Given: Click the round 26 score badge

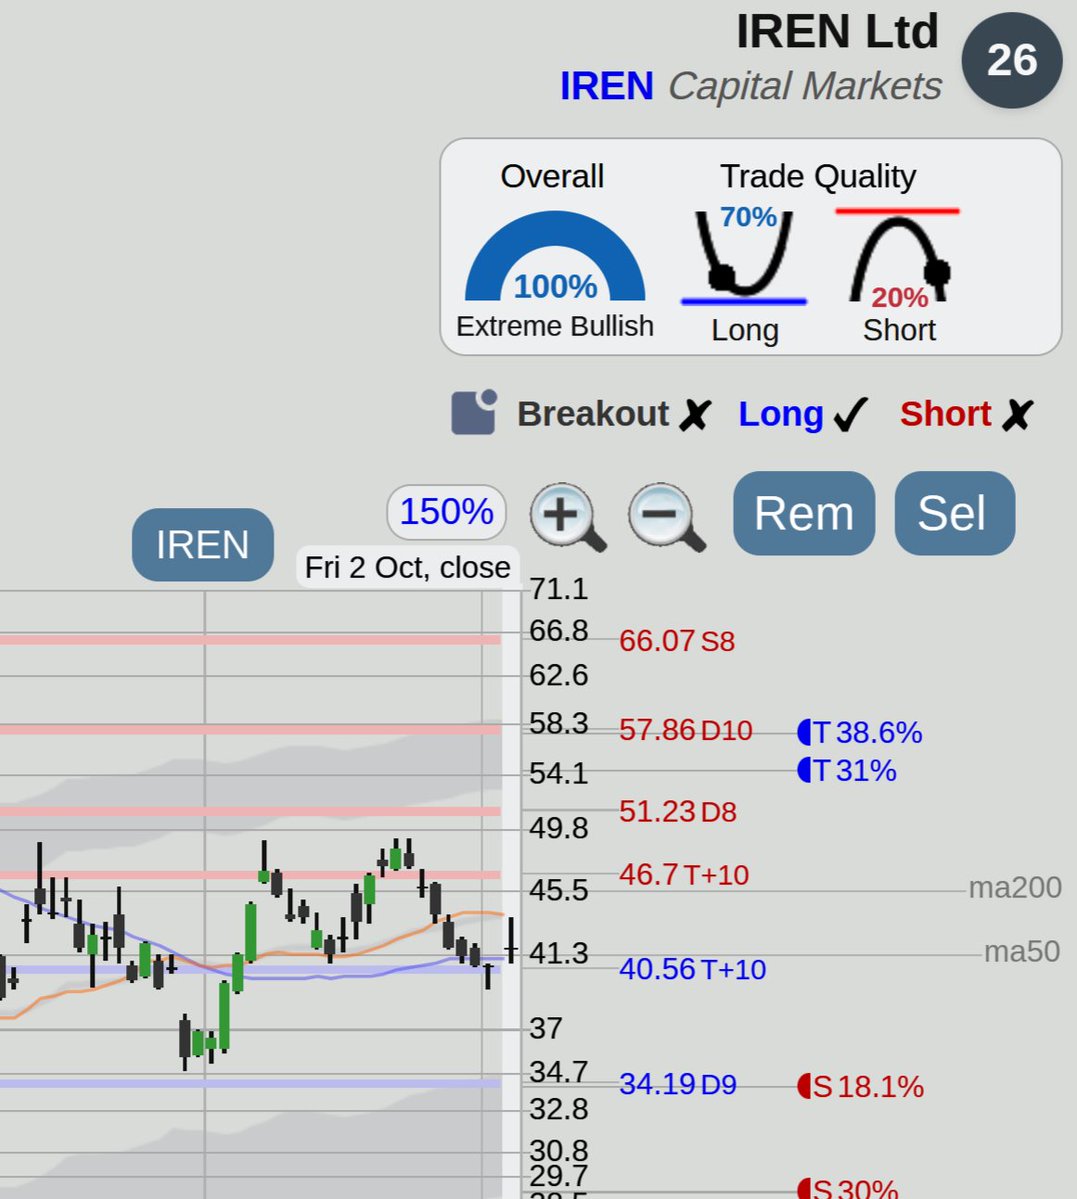Looking at the screenshot, I should coord(1012,60).
